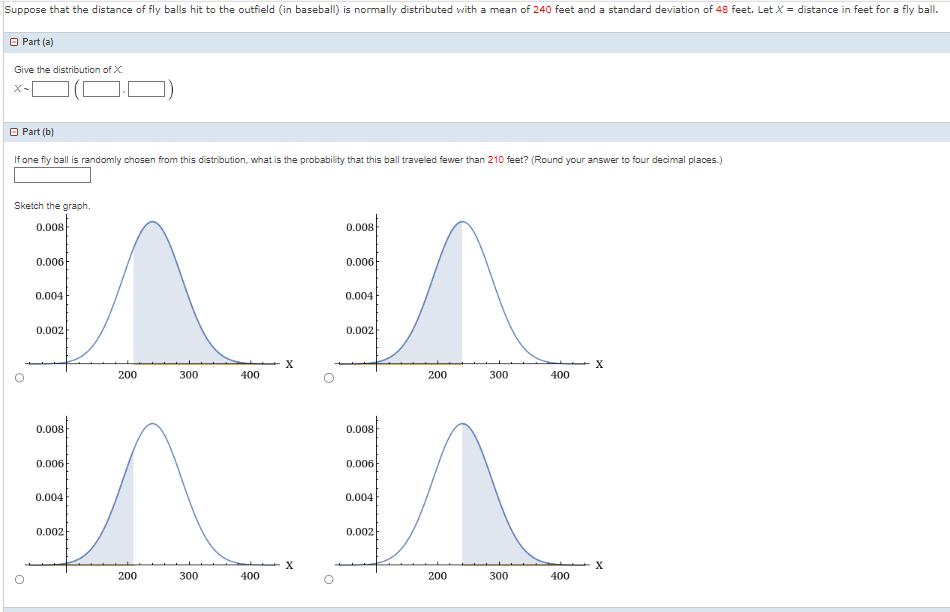The width and height of the screenshot is (950, 612).
Task: Select the radio button under the top-left graph
Action: [x=21, y=377]
